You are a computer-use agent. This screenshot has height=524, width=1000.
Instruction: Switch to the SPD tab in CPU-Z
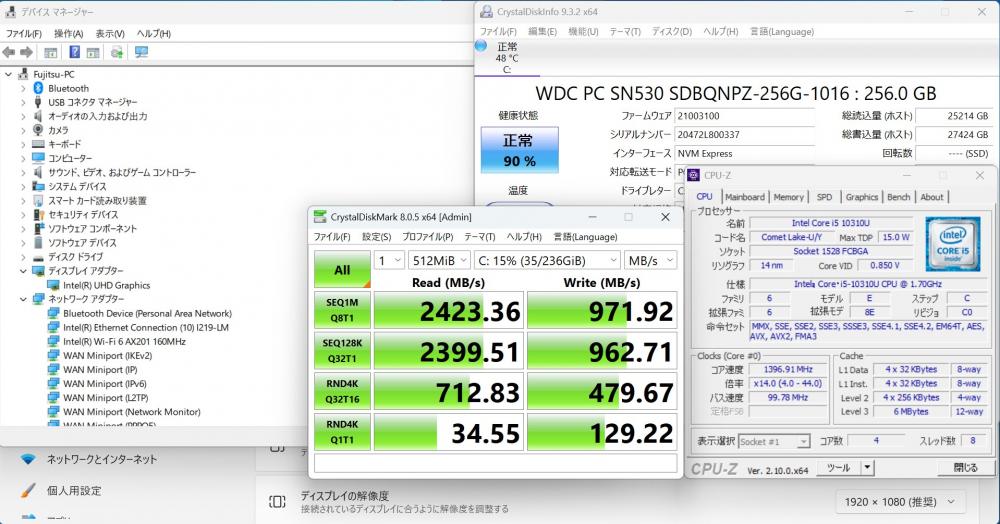pyautogui.click(x=824, y=197)
